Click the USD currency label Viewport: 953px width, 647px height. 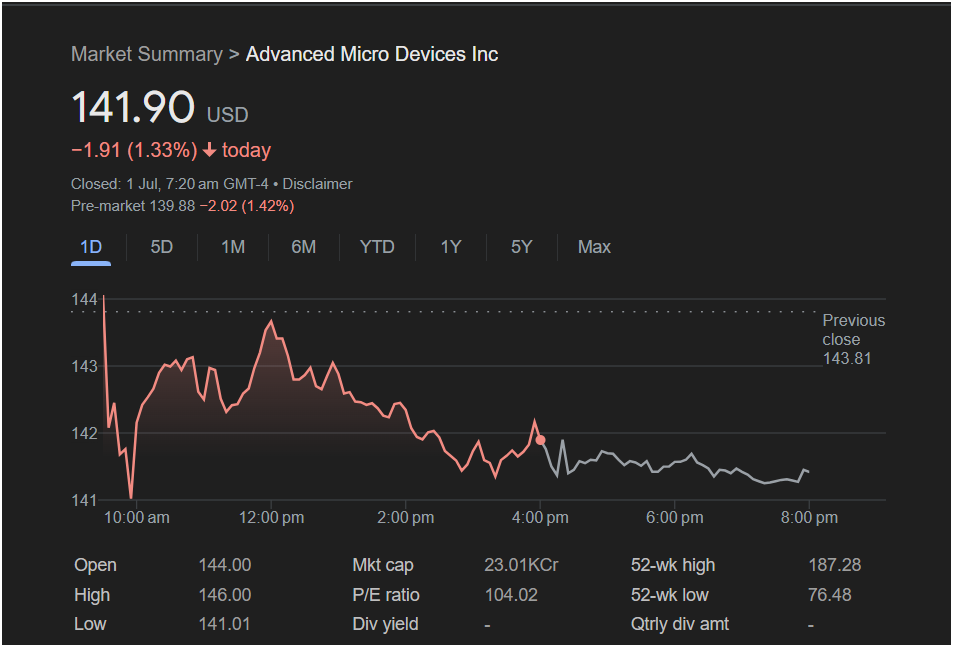(x=227, y=115)
